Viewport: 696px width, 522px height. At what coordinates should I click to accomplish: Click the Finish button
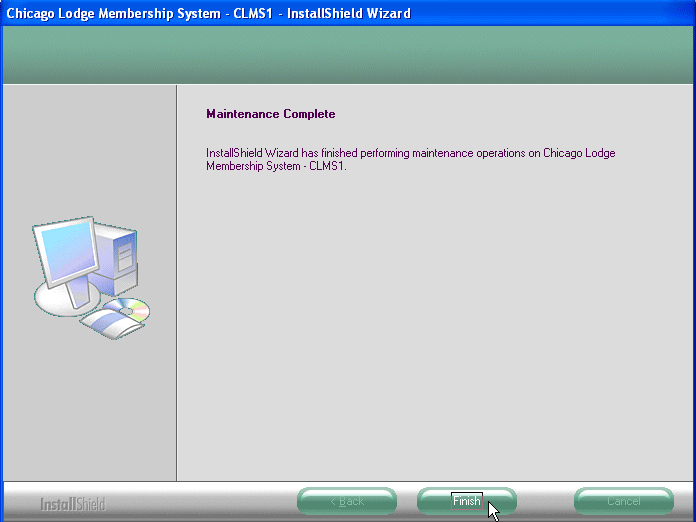(x=466, y=501)
